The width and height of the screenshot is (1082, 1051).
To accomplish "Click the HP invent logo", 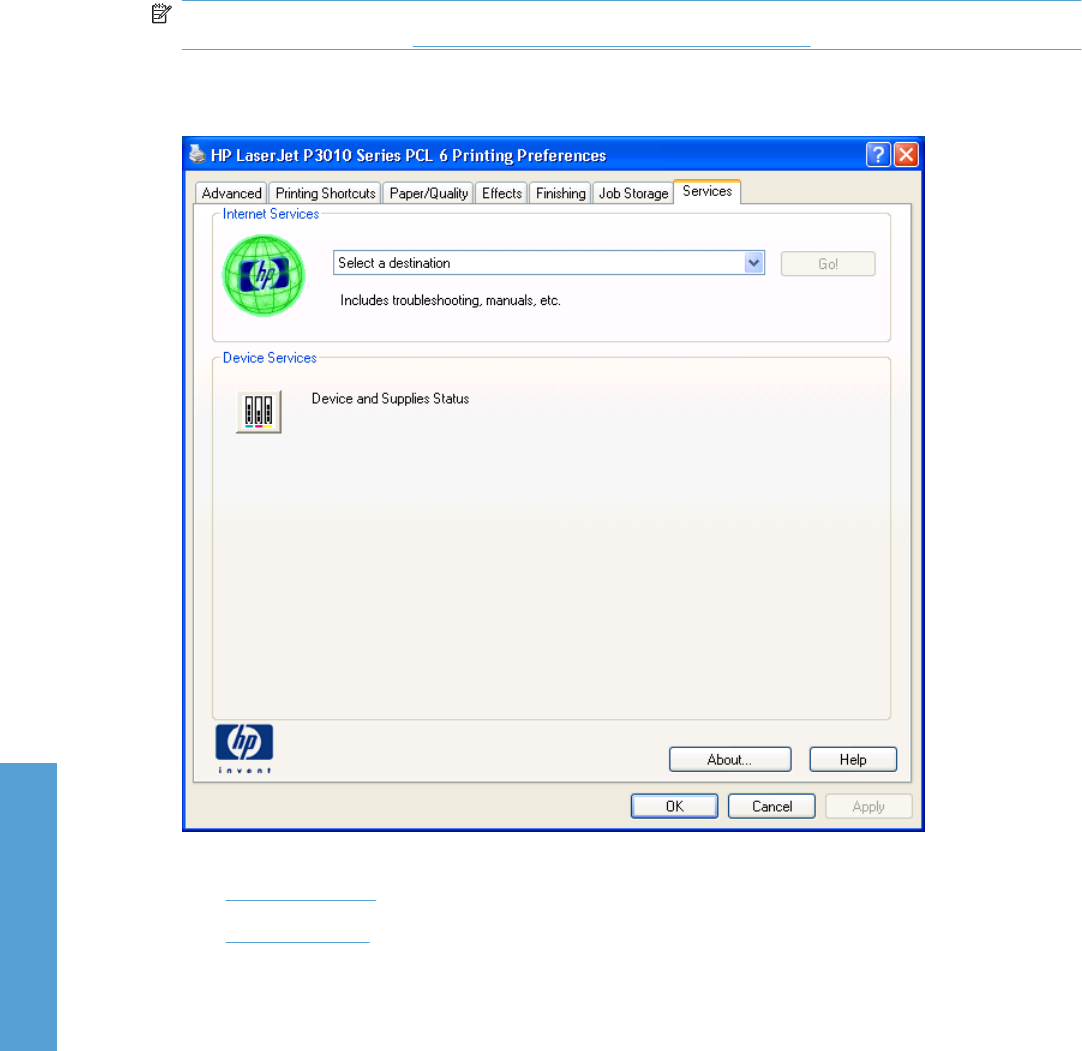I will point(244,749).
